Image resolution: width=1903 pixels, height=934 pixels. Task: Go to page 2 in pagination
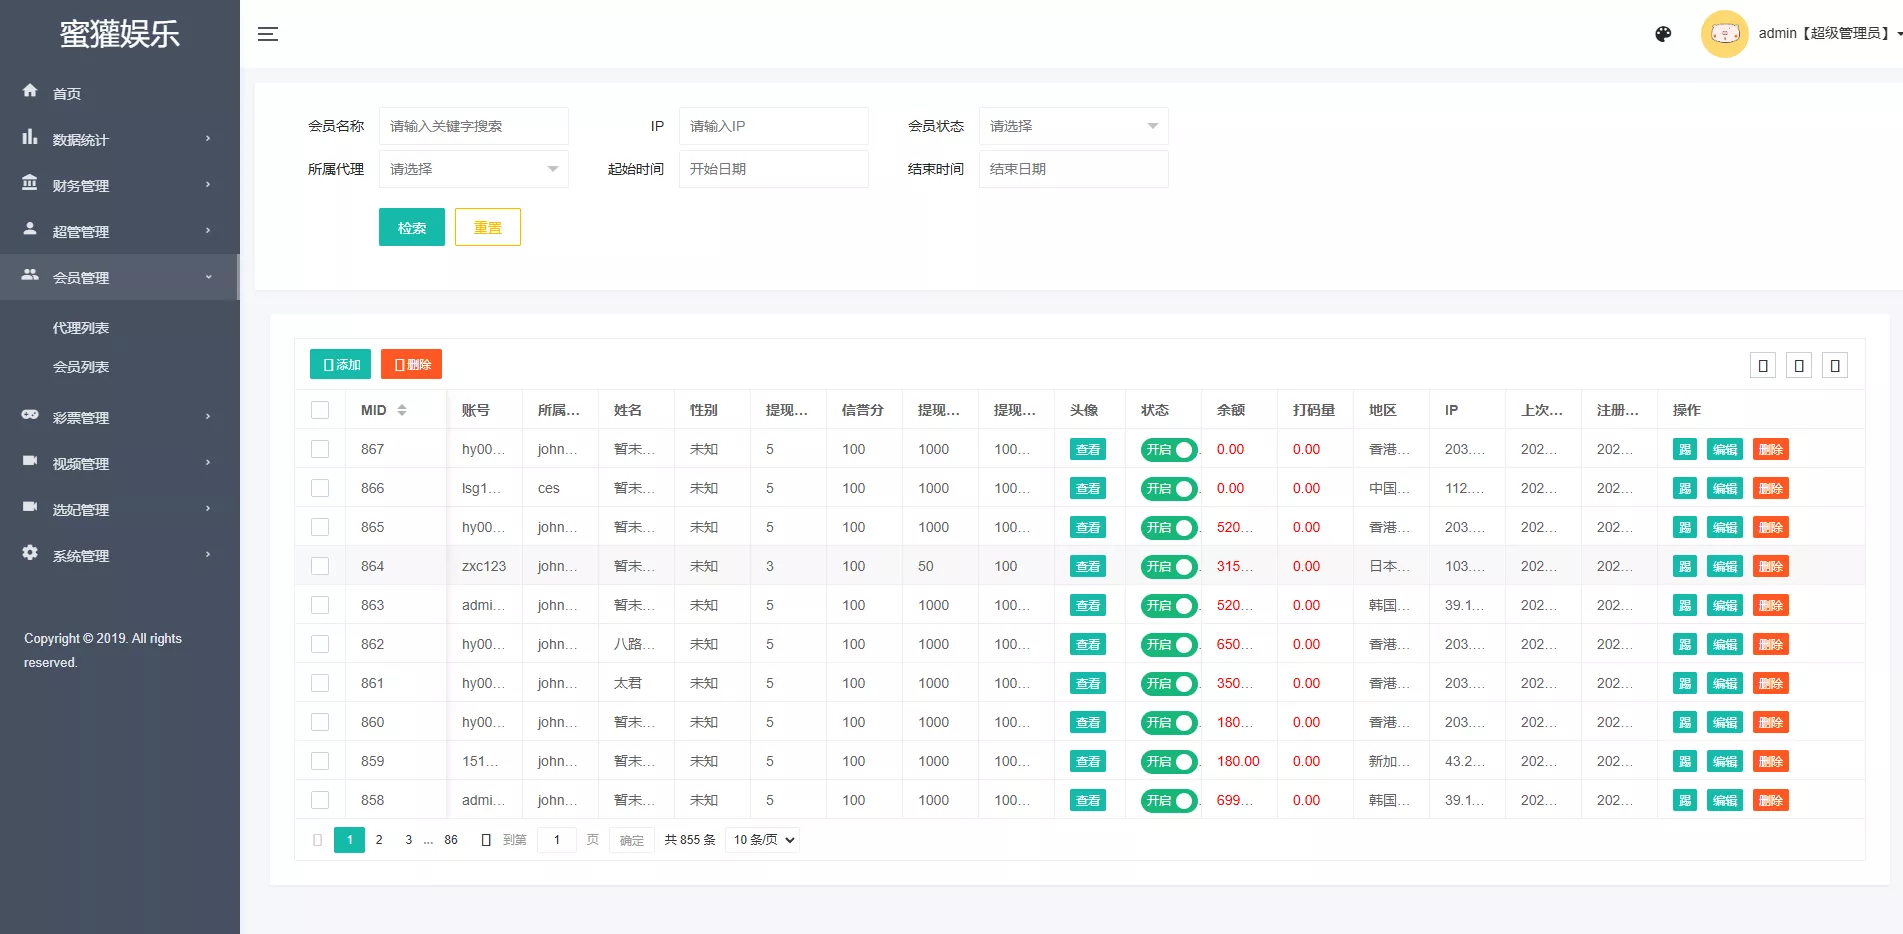[379, 840]
